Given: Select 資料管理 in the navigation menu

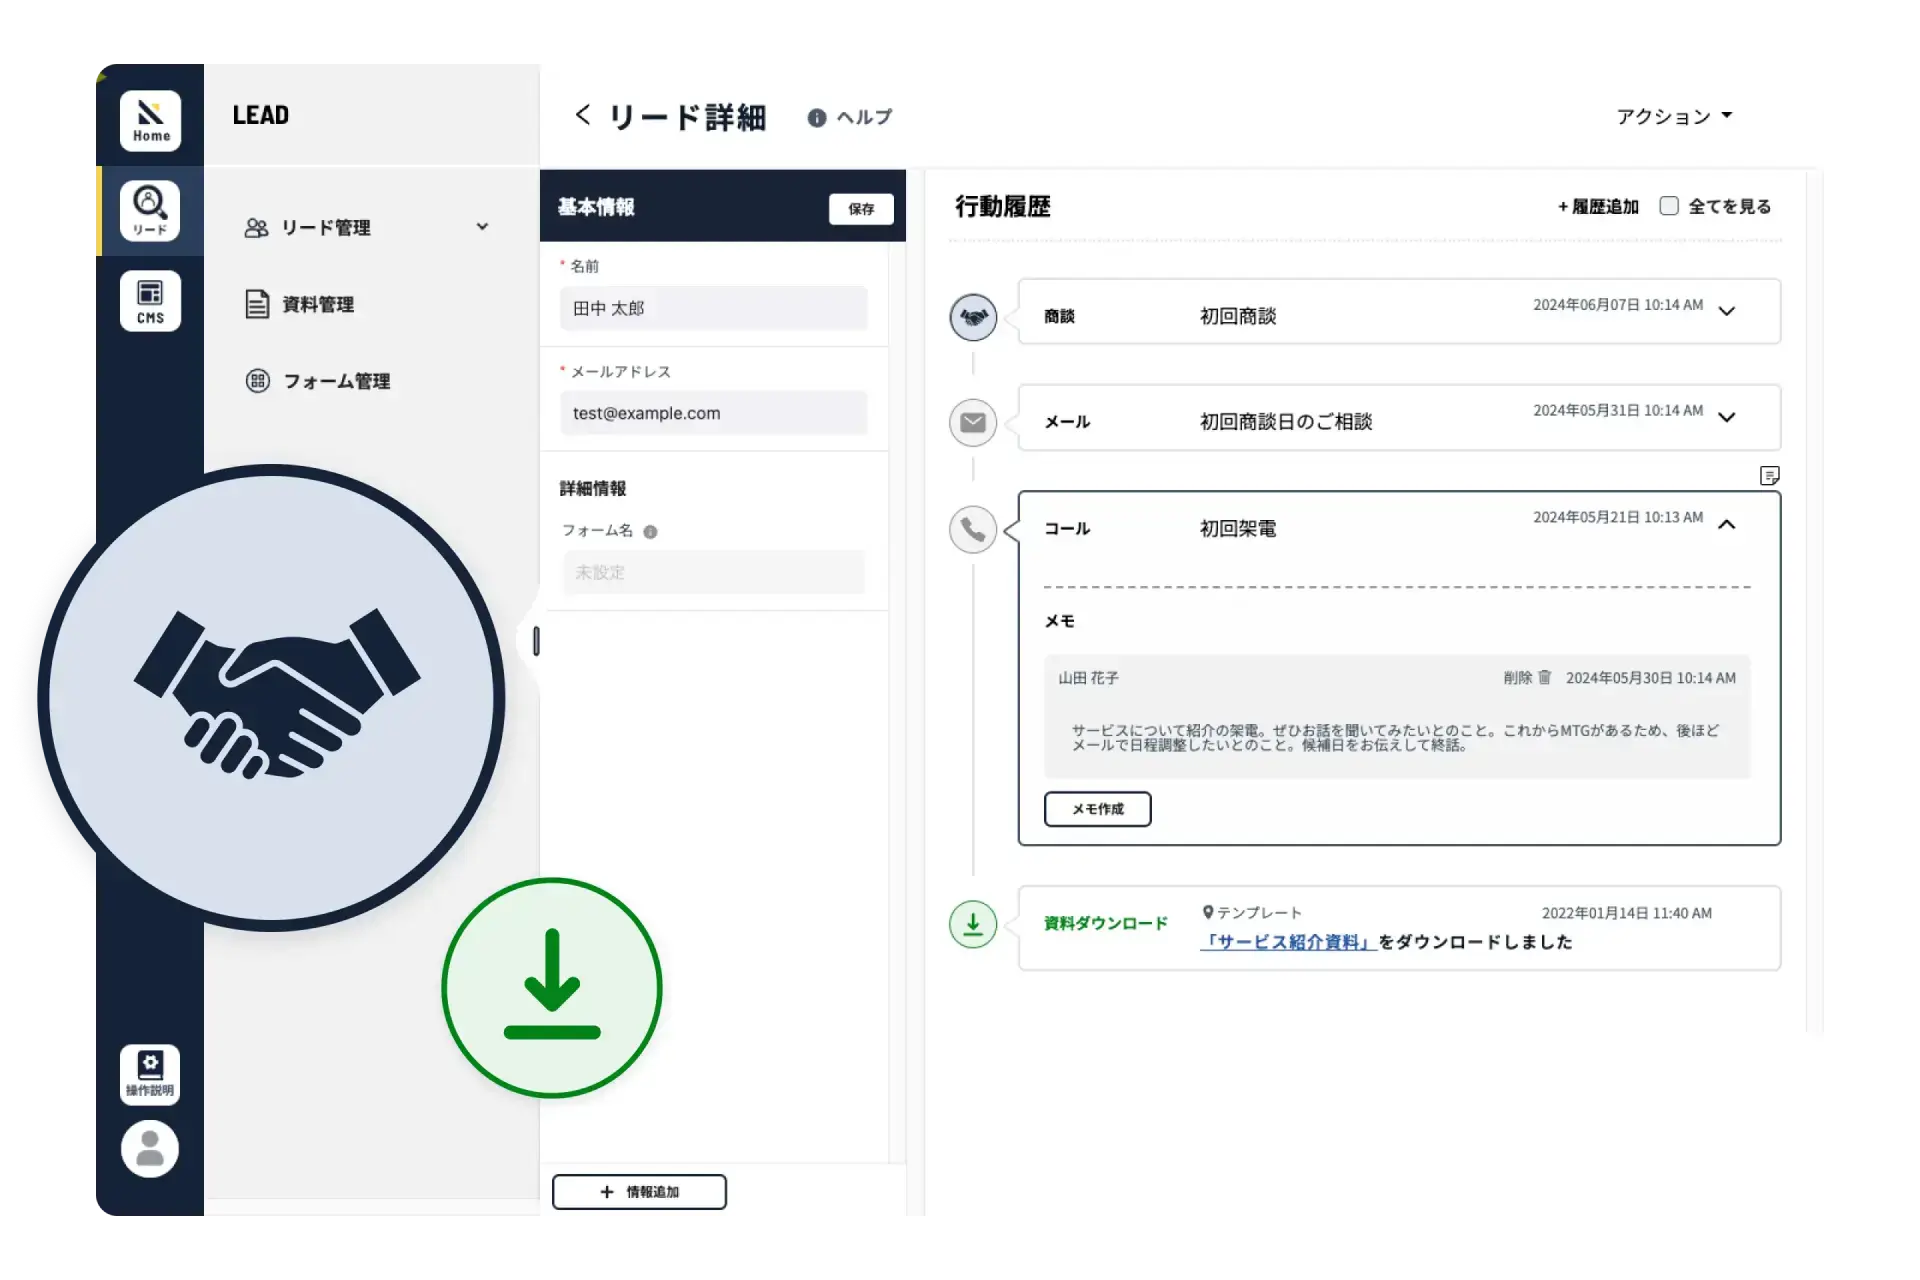Looking at the screenshot, I should (x=316, y=304).
